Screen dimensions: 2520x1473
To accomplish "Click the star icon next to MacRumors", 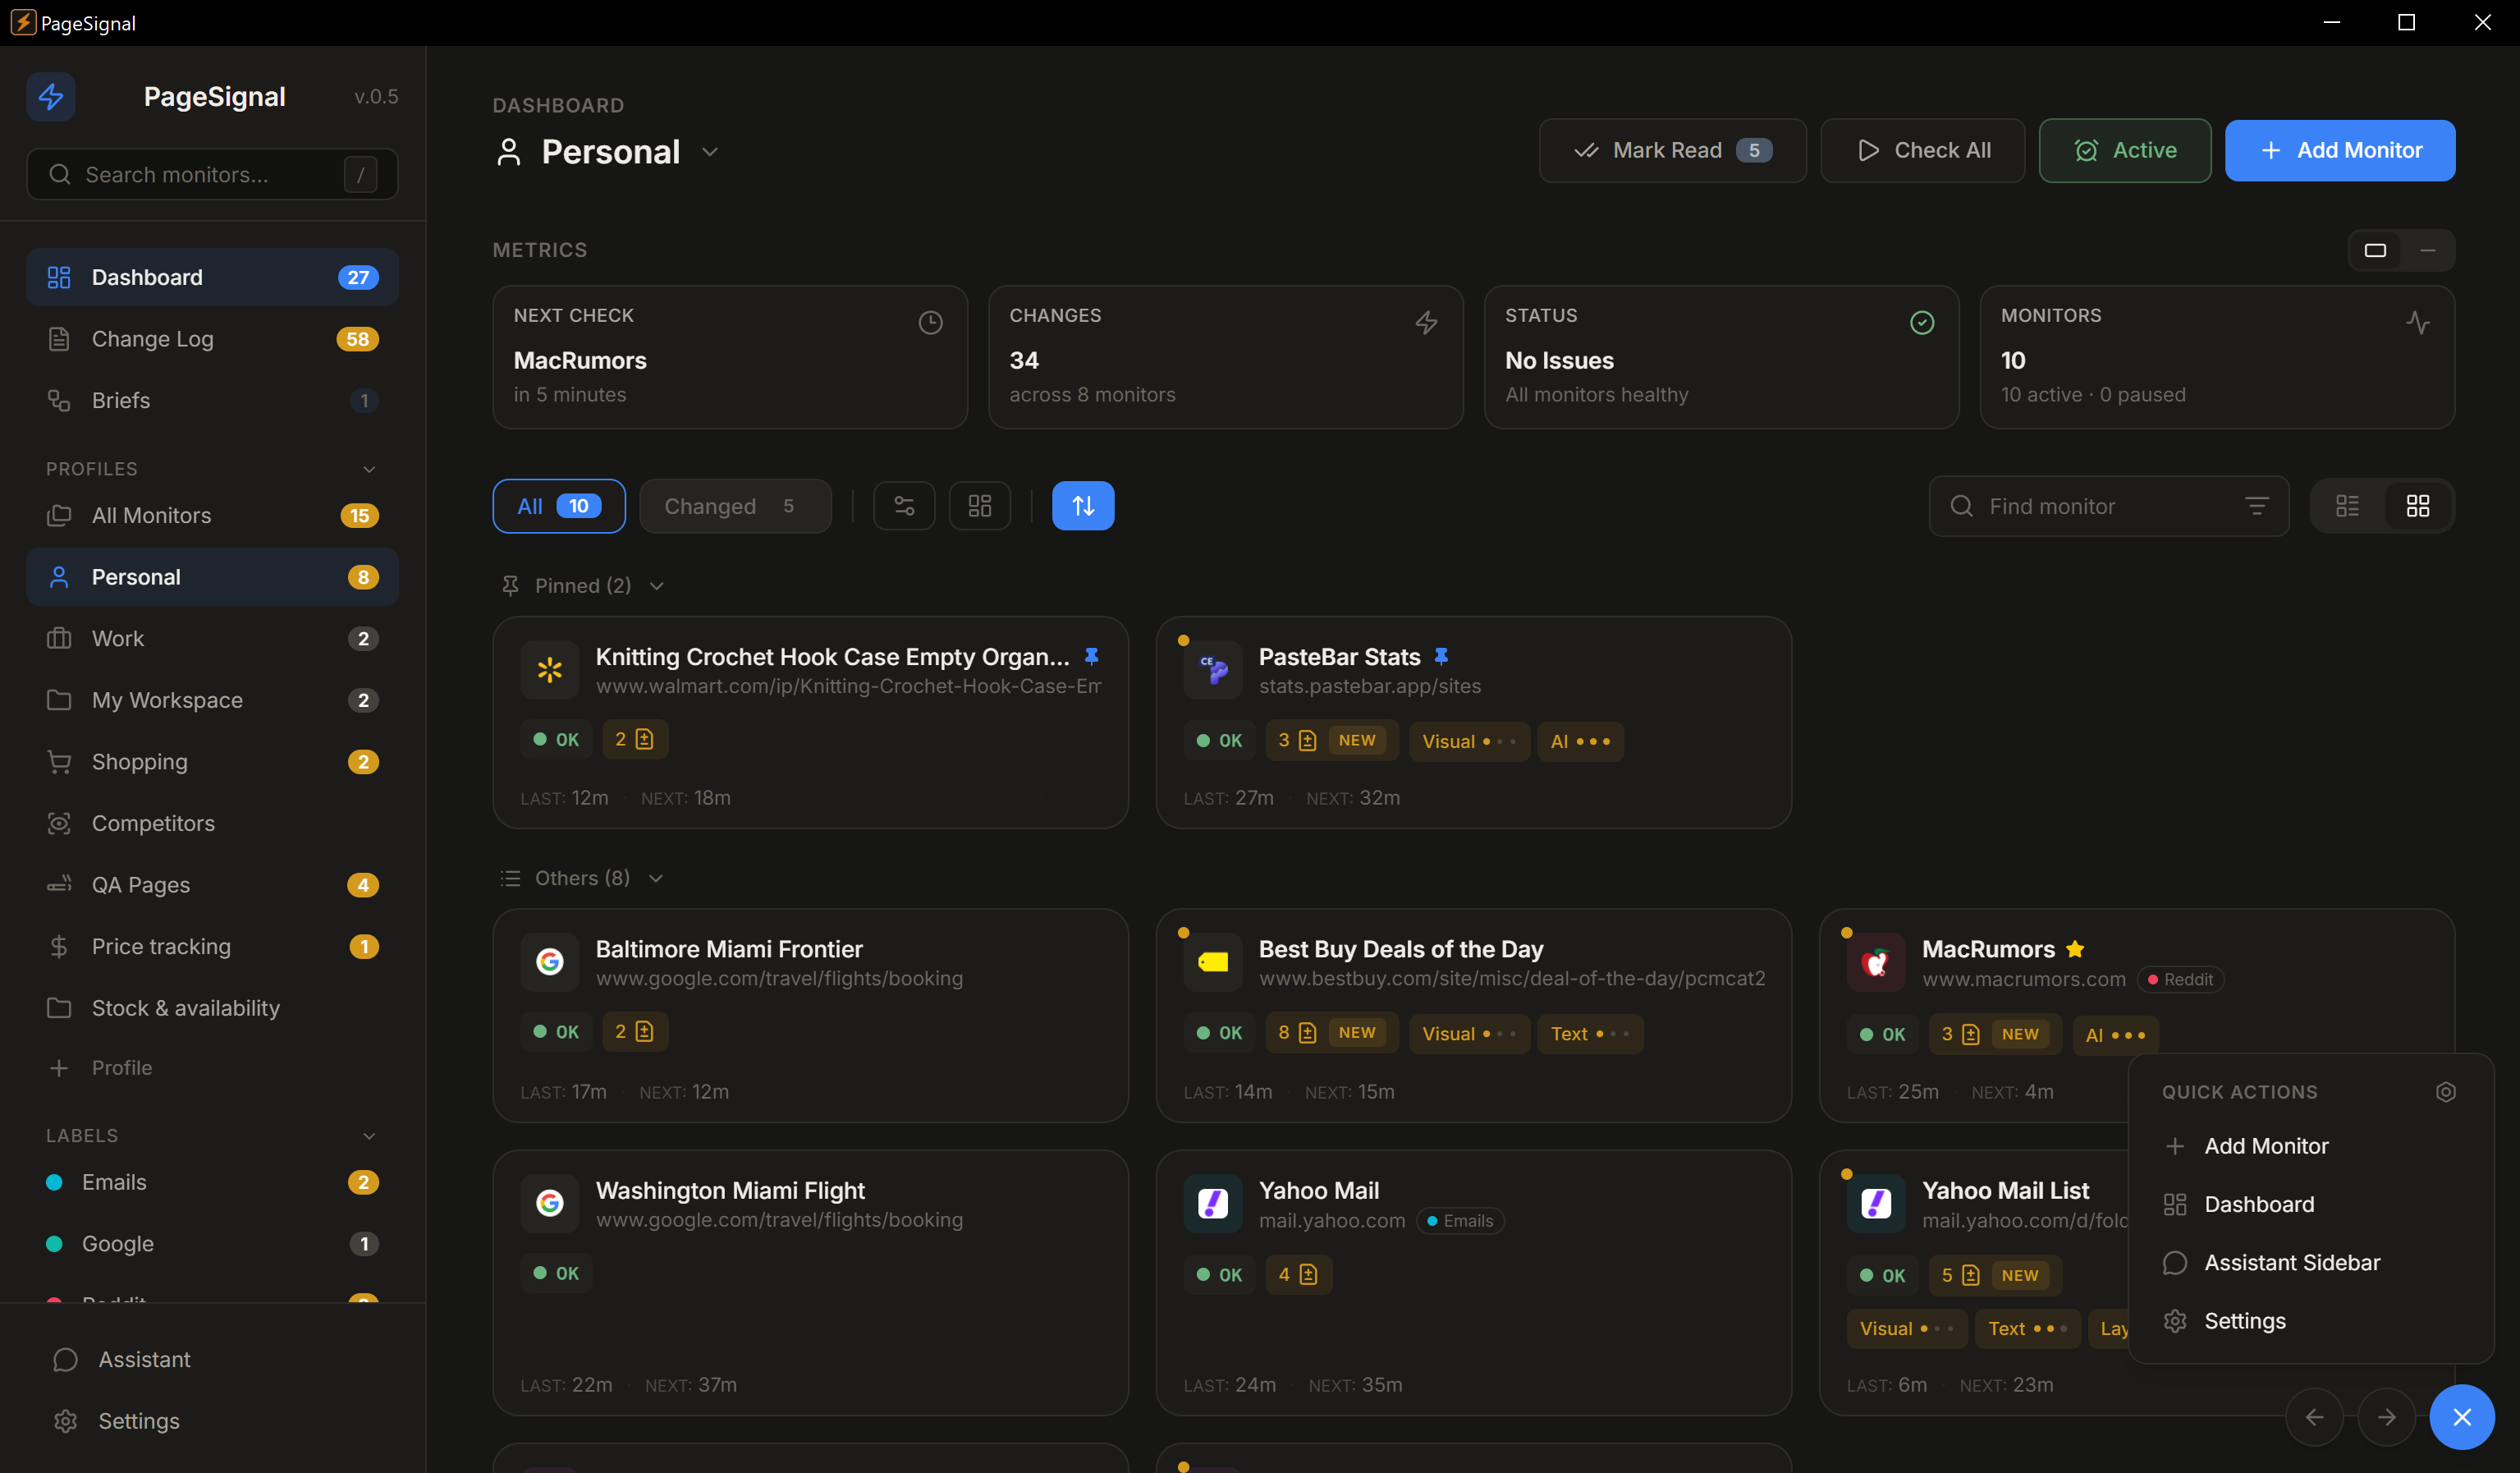I will point(2075,949).
